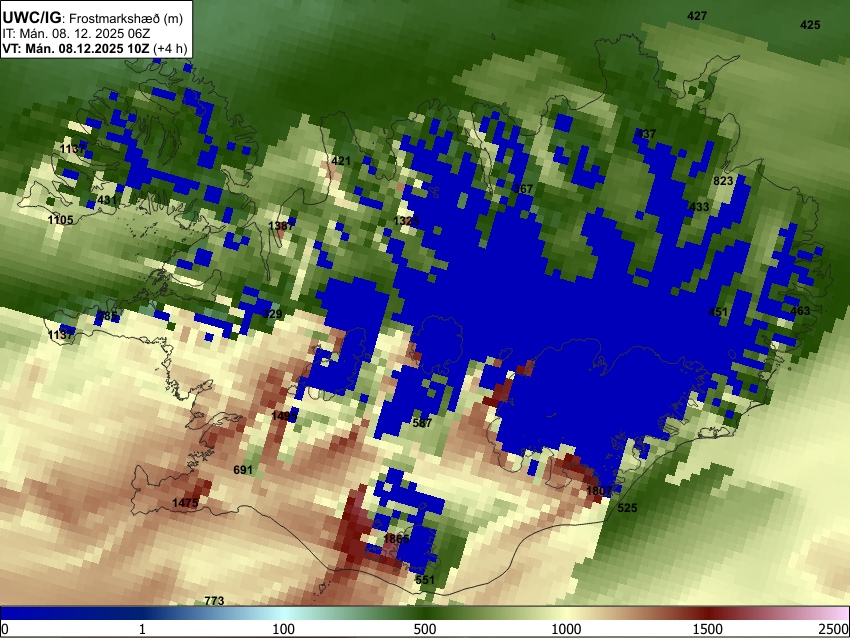
Task: Click the map value 1387
Action: (282, 225)
